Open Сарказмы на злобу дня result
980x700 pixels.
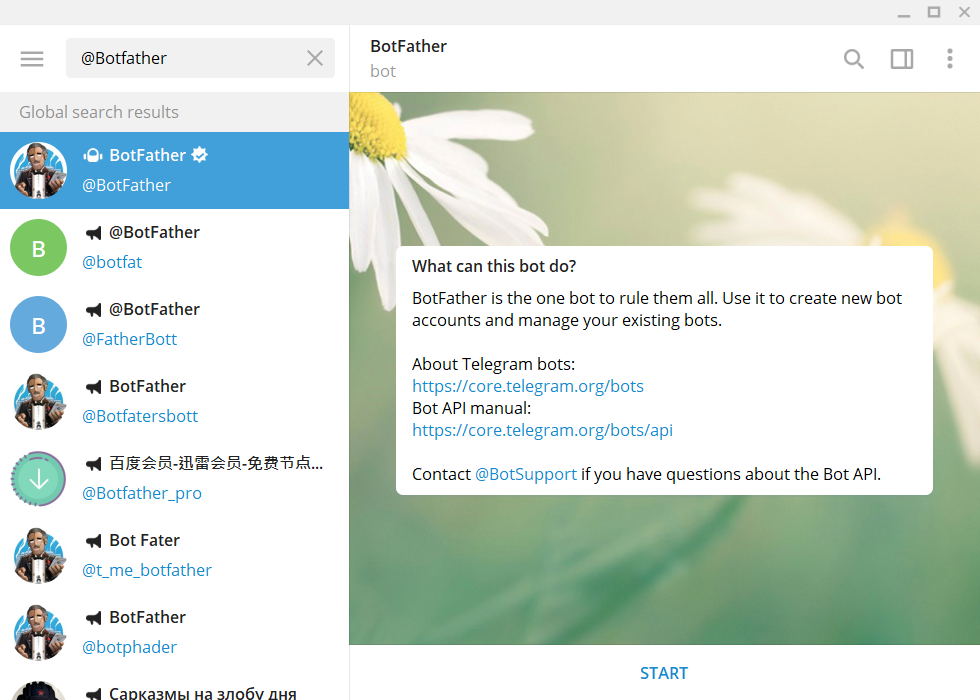[174, 685]
